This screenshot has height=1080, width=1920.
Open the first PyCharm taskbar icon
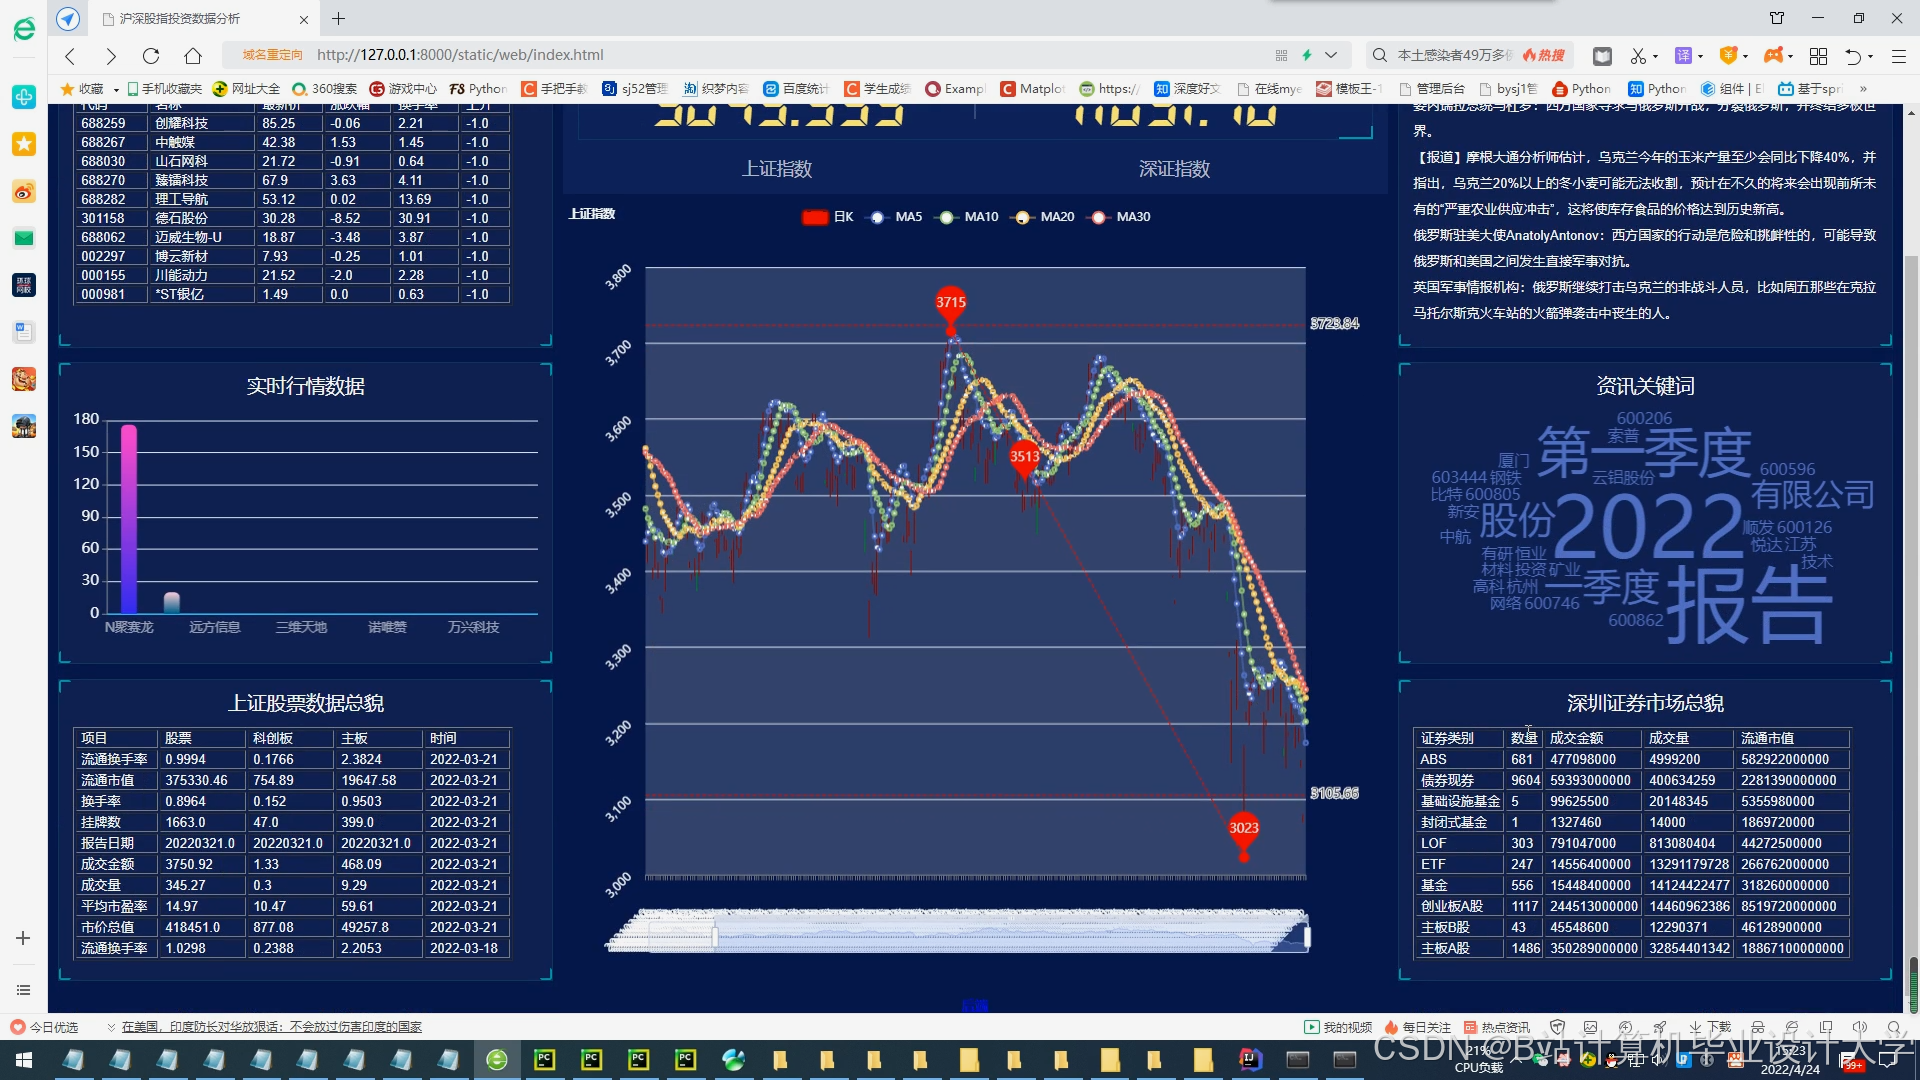tap(544, 1060)
